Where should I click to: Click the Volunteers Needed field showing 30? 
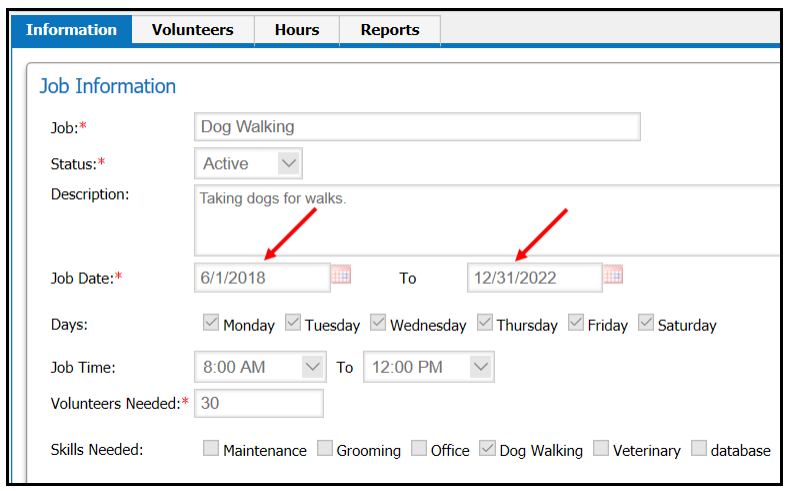click(259, 403)
